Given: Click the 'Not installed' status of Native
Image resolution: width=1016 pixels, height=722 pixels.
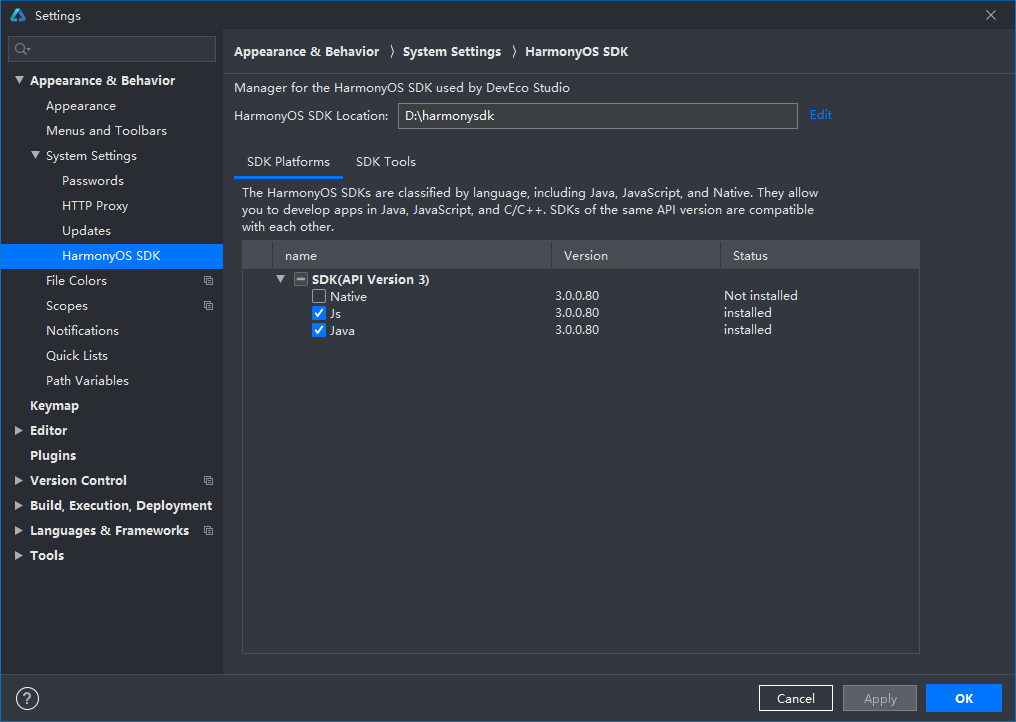Looking at the screenshot, I should pos(761,296).
